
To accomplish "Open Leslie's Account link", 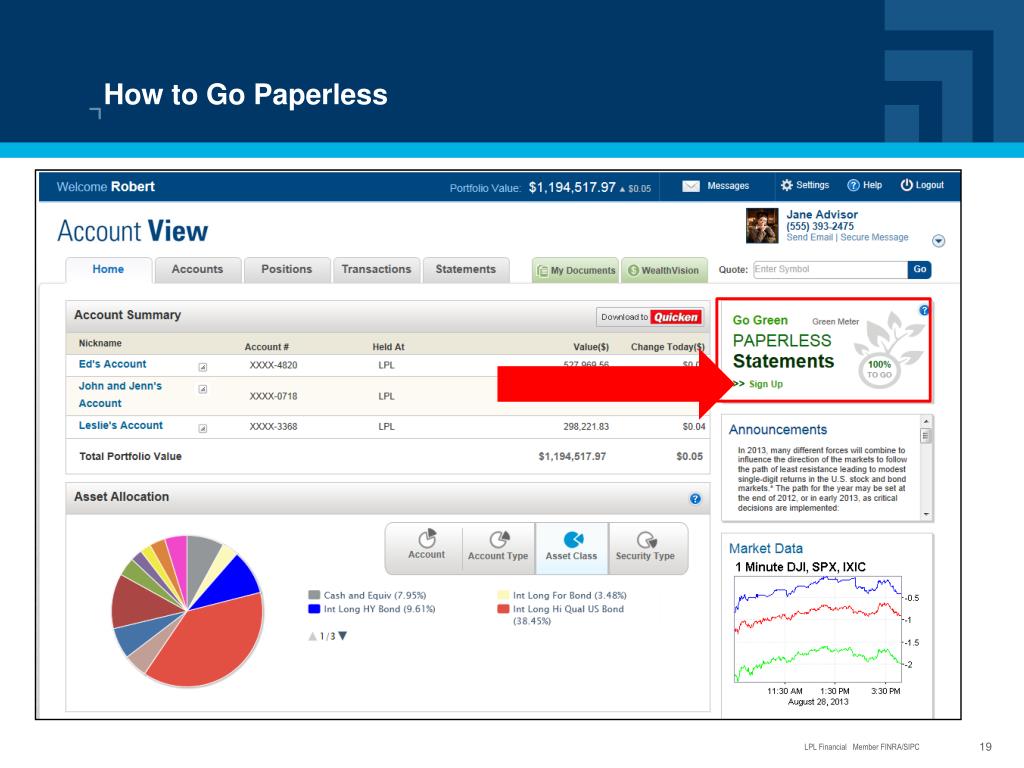I will (x=121, y=425).
